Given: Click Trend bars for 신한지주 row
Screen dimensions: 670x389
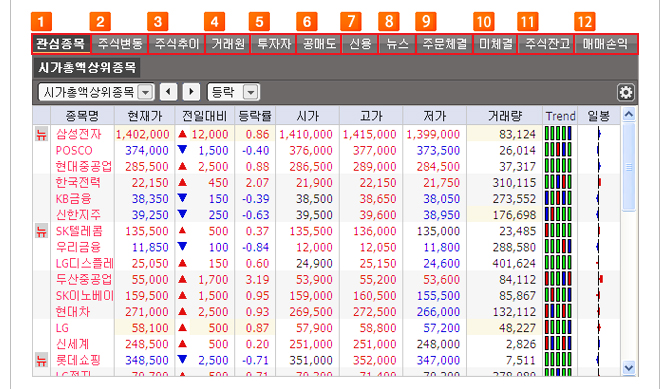Looking at the screenshot, I should (558, 215).
